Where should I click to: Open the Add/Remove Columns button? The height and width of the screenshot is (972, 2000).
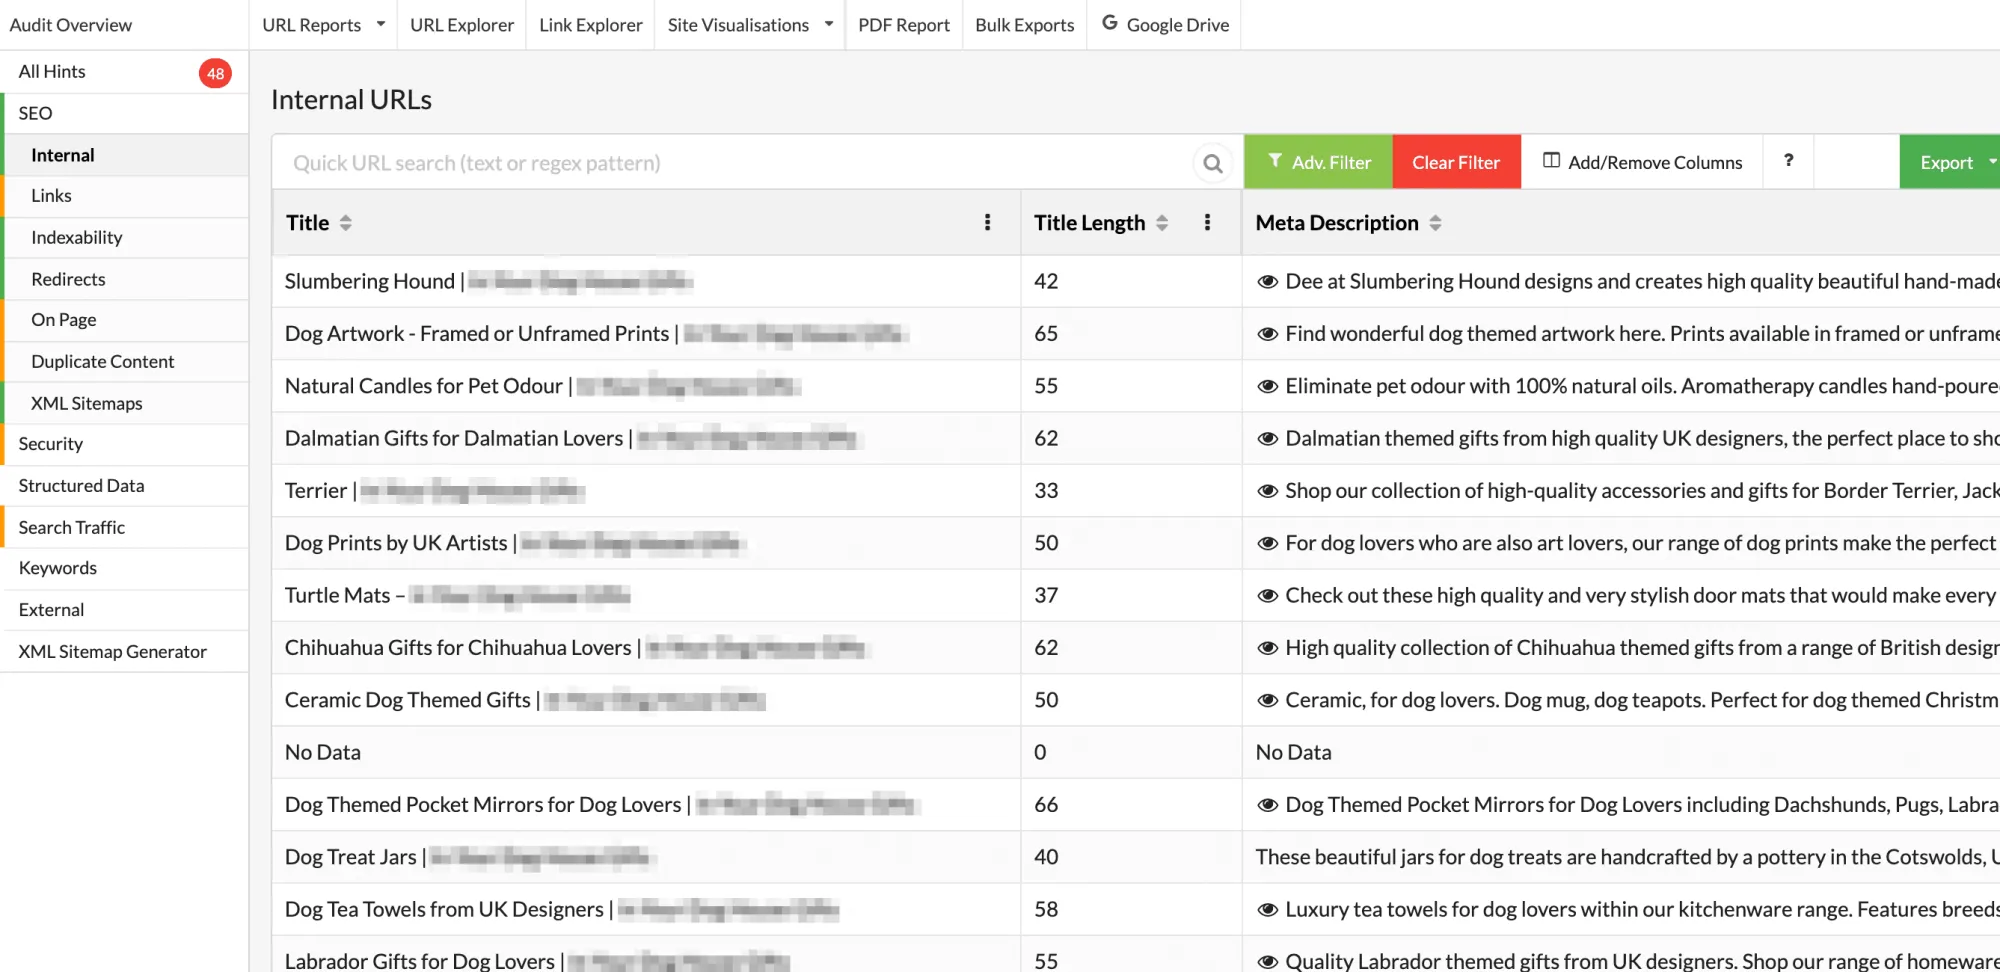[1642, 162]
